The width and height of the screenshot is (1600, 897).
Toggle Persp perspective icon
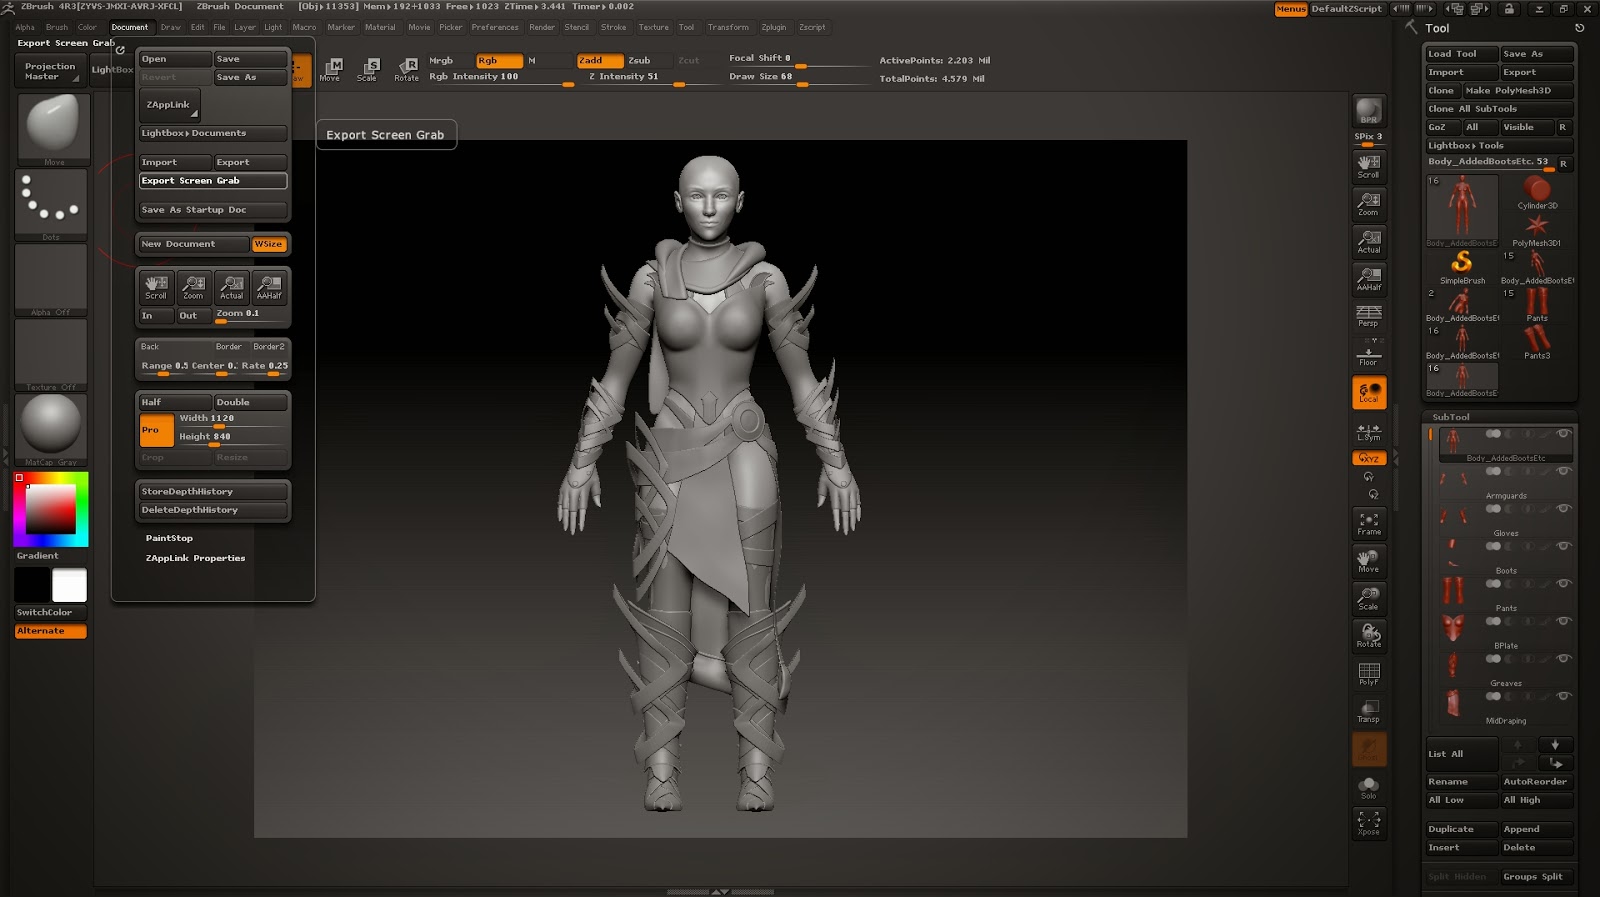pos(1368,316)
